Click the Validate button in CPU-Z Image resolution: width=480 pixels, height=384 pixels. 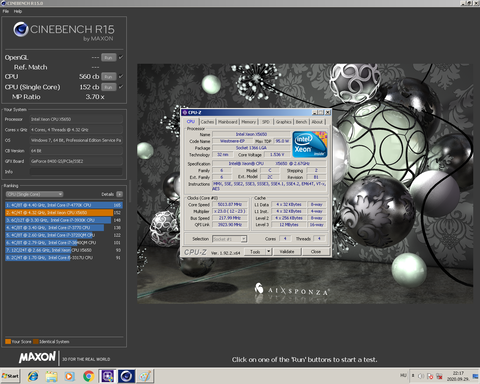coord(287,252)
